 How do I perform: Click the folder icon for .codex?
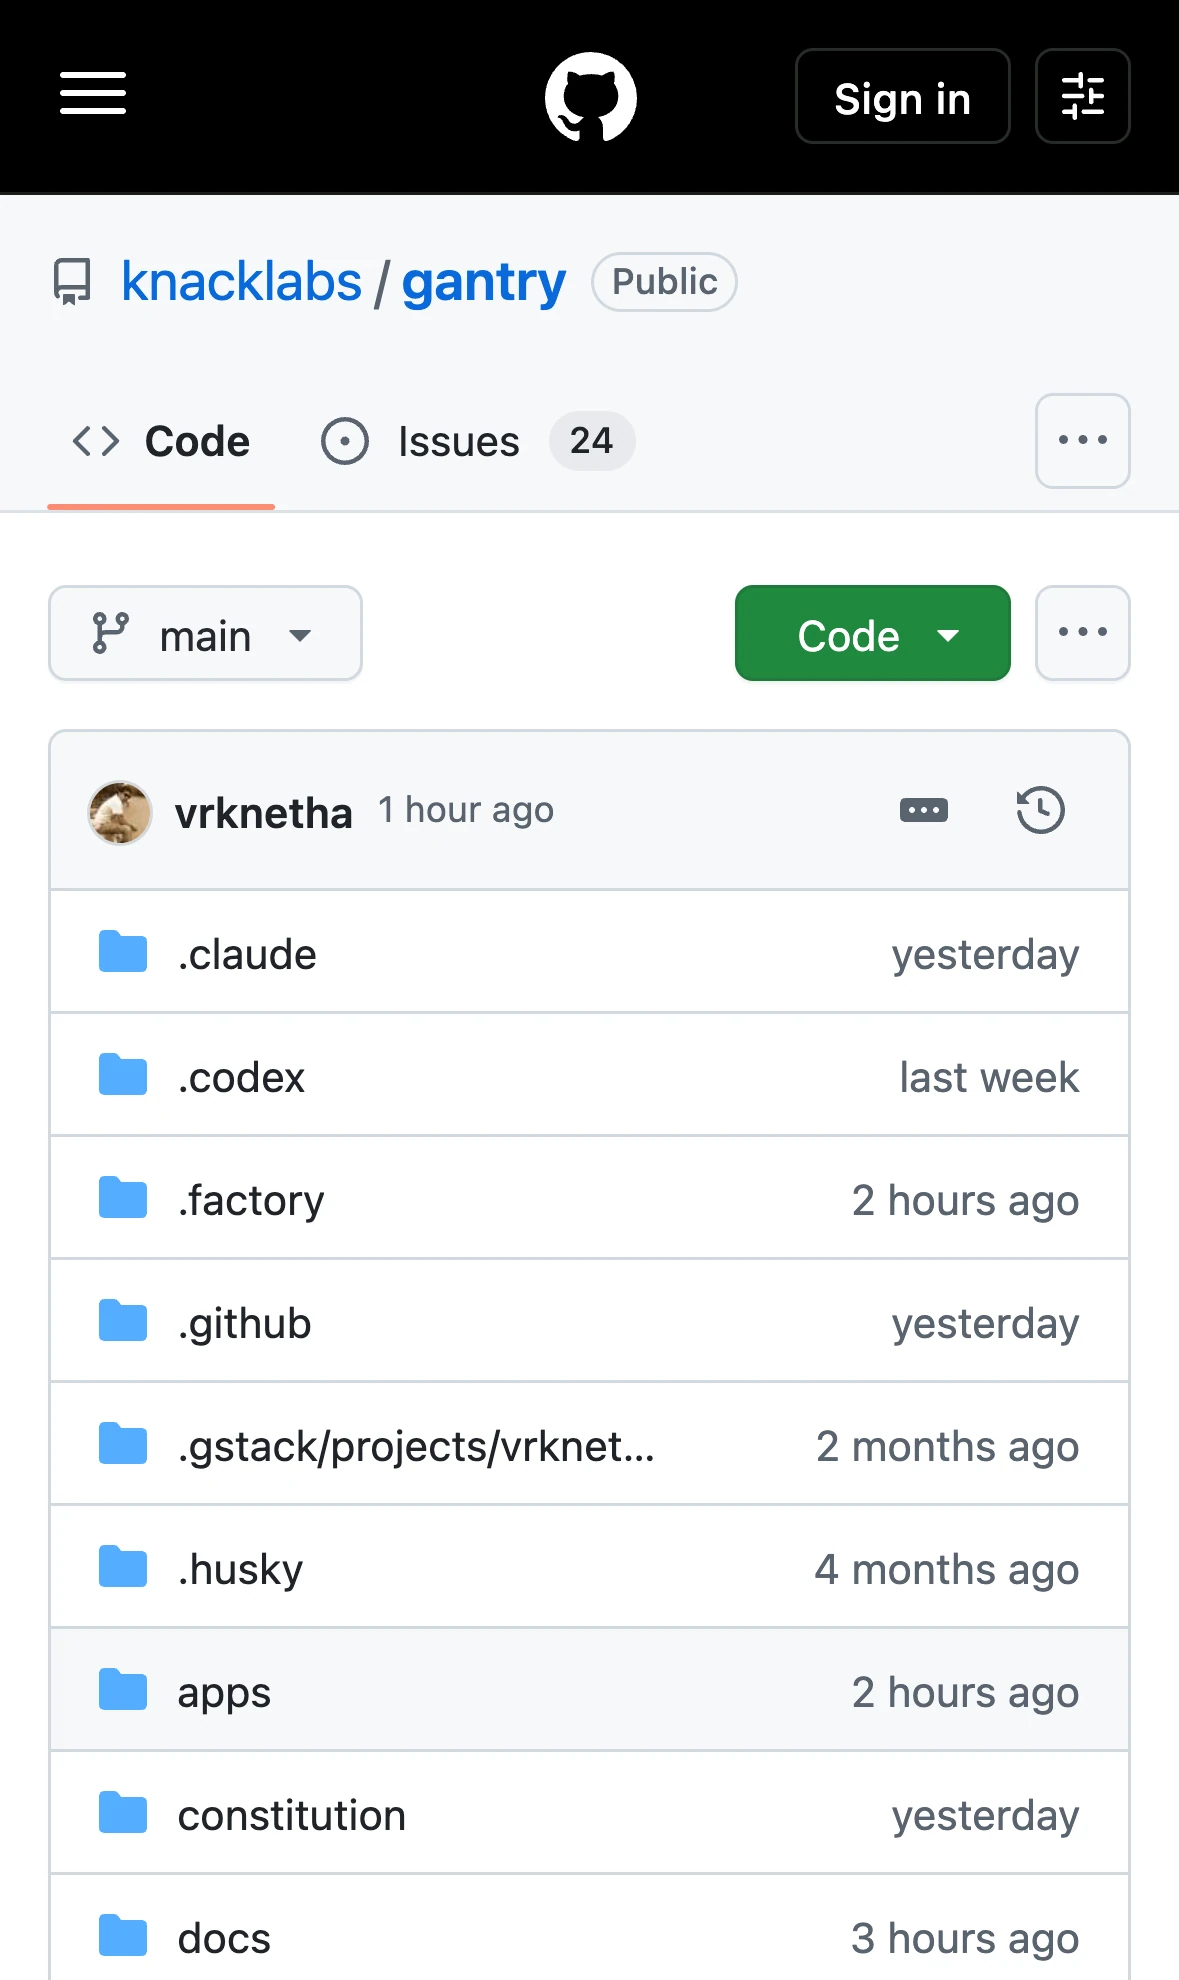123,1075
